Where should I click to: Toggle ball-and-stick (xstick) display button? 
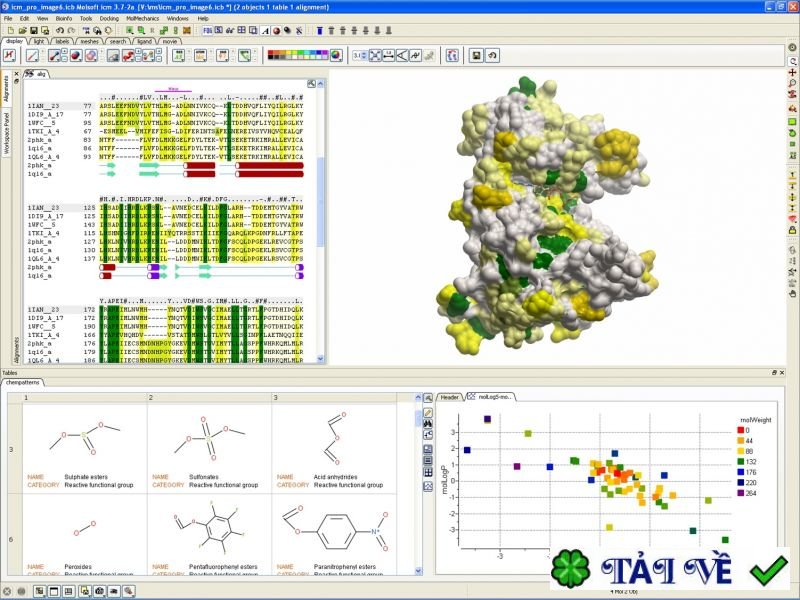tap(54, 55)
